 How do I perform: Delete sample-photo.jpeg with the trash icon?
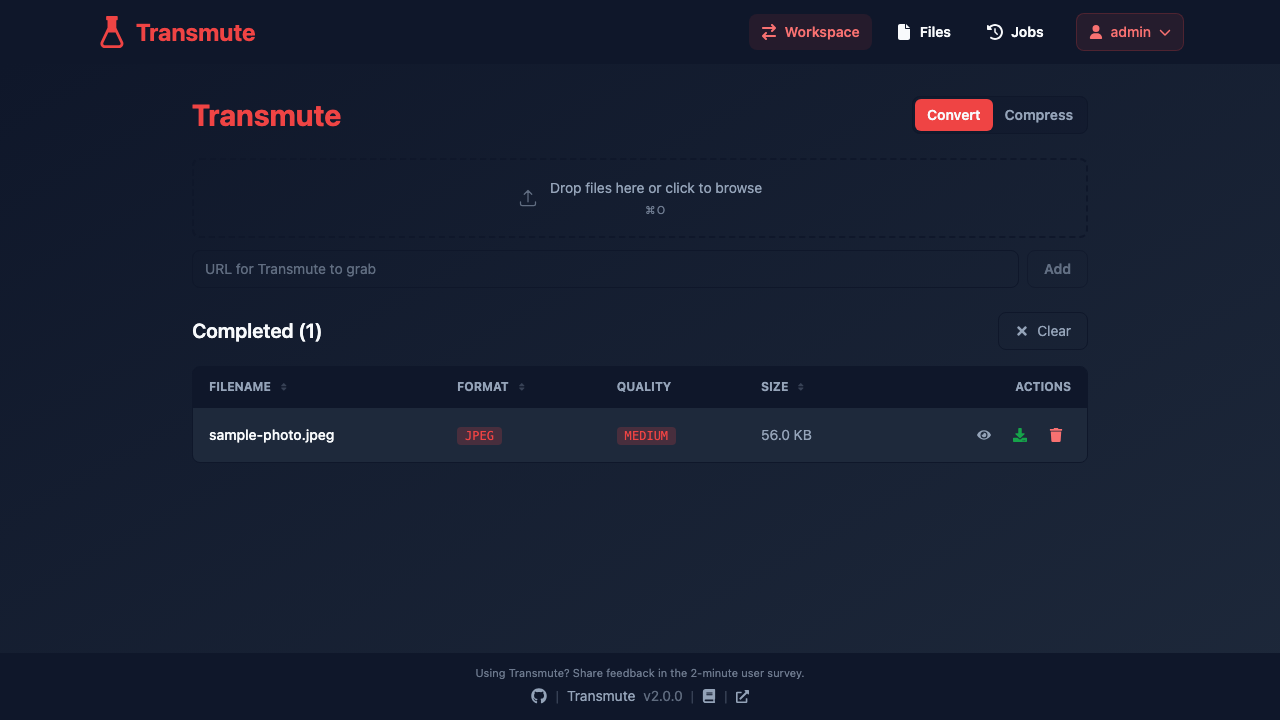click(1056, 435)
